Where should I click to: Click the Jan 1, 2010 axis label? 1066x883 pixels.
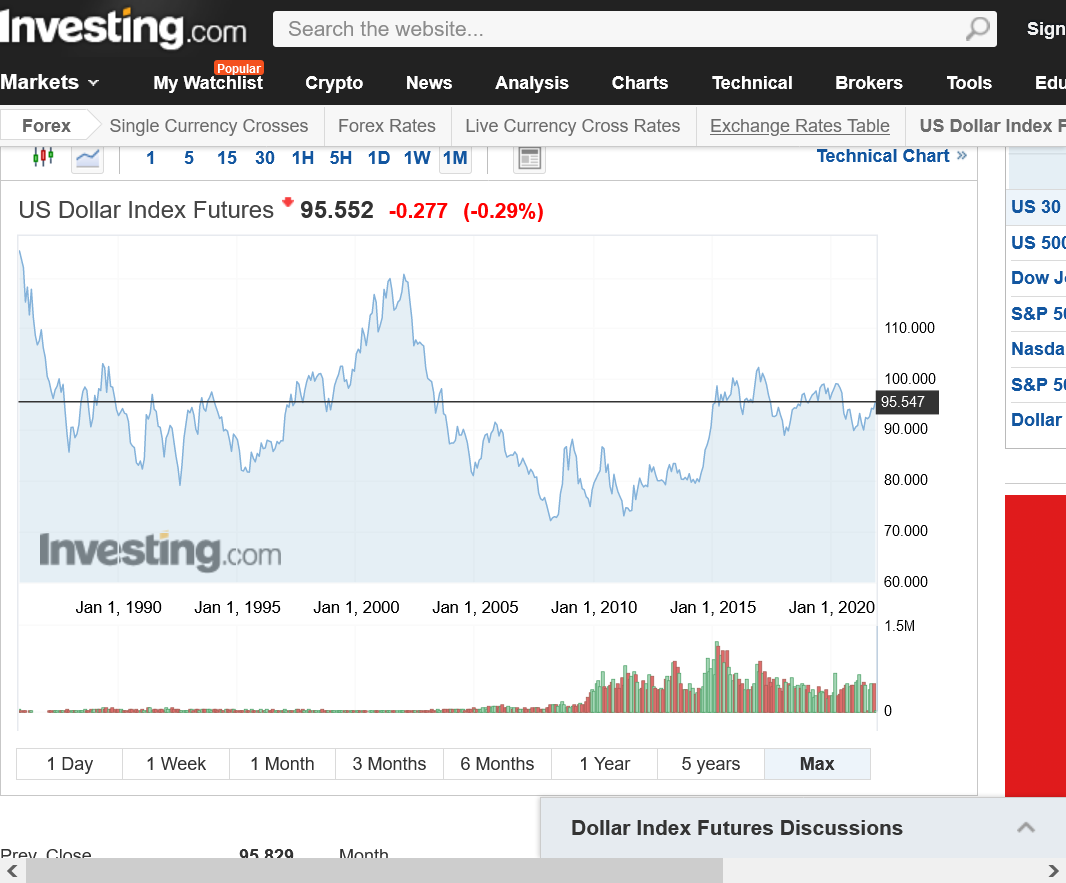[x=594, y=607]
